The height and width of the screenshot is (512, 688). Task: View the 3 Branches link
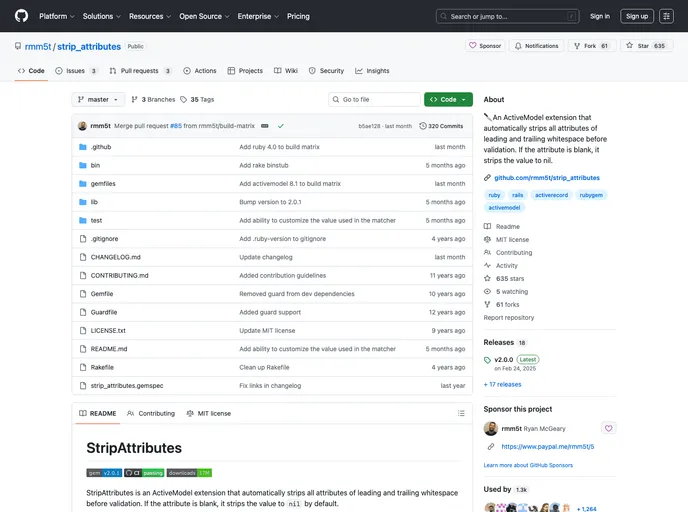(x=153, y=100)
